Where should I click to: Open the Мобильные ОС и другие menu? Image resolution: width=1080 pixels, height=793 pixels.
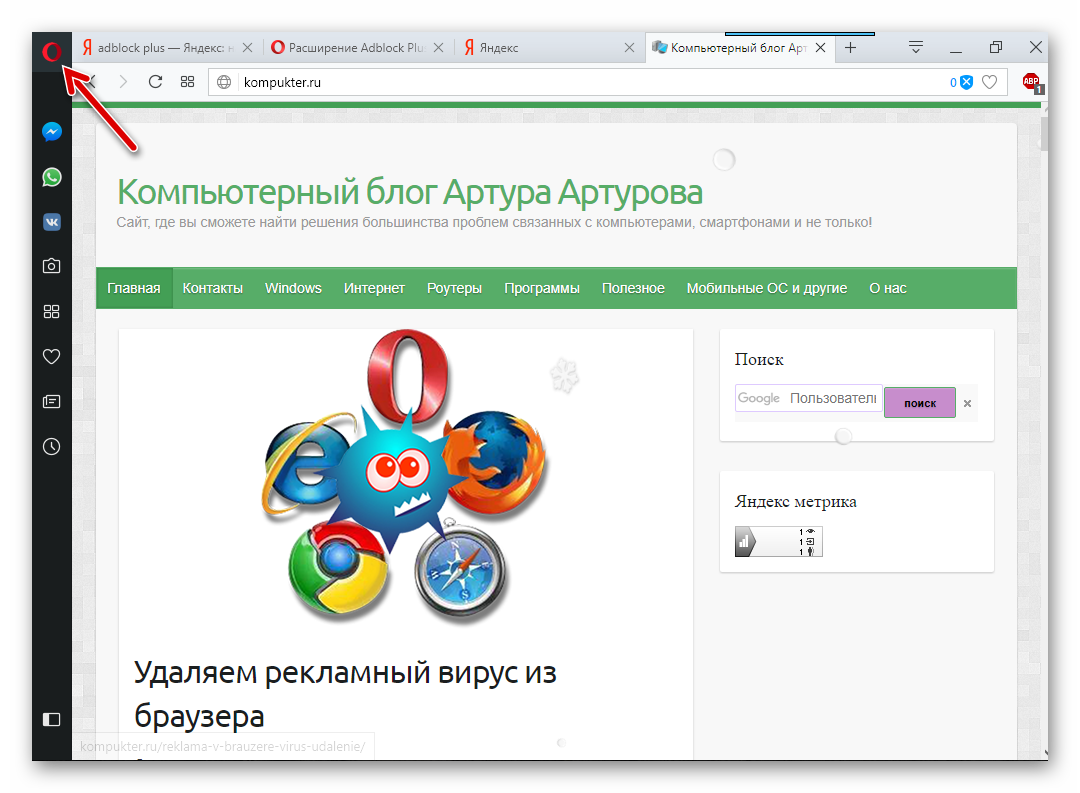pos(766,288)
